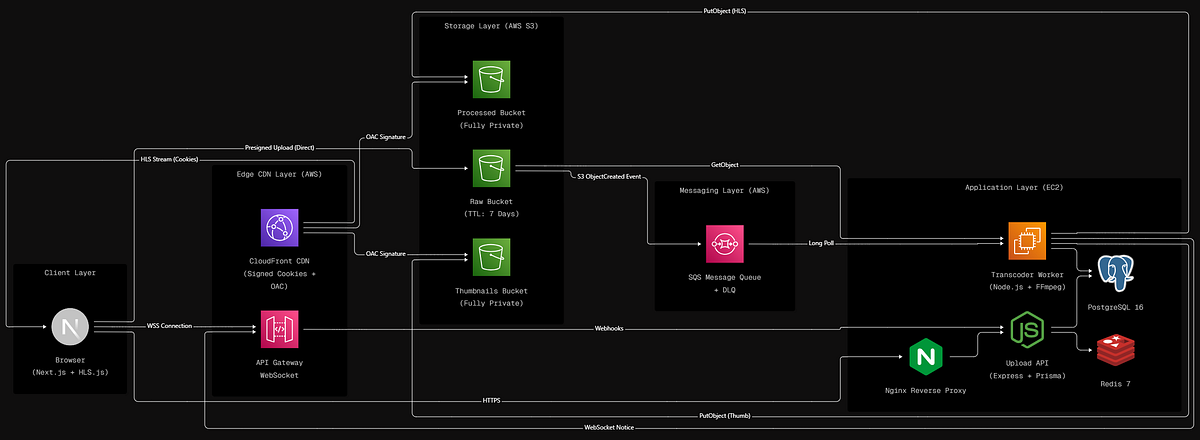The image size is (1200, 440).
Task: Click the Browser Next.js node icon
Action: point(70,327)
